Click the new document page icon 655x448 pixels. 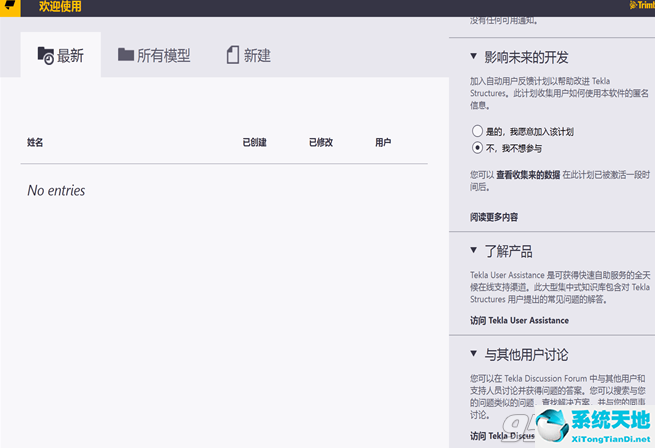tap(233, 55)
